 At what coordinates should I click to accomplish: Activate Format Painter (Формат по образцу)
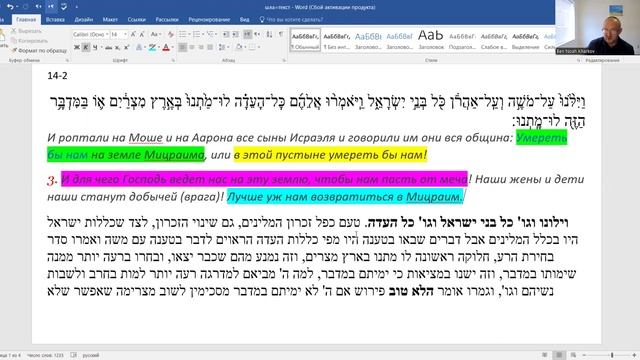click(39, 50)
